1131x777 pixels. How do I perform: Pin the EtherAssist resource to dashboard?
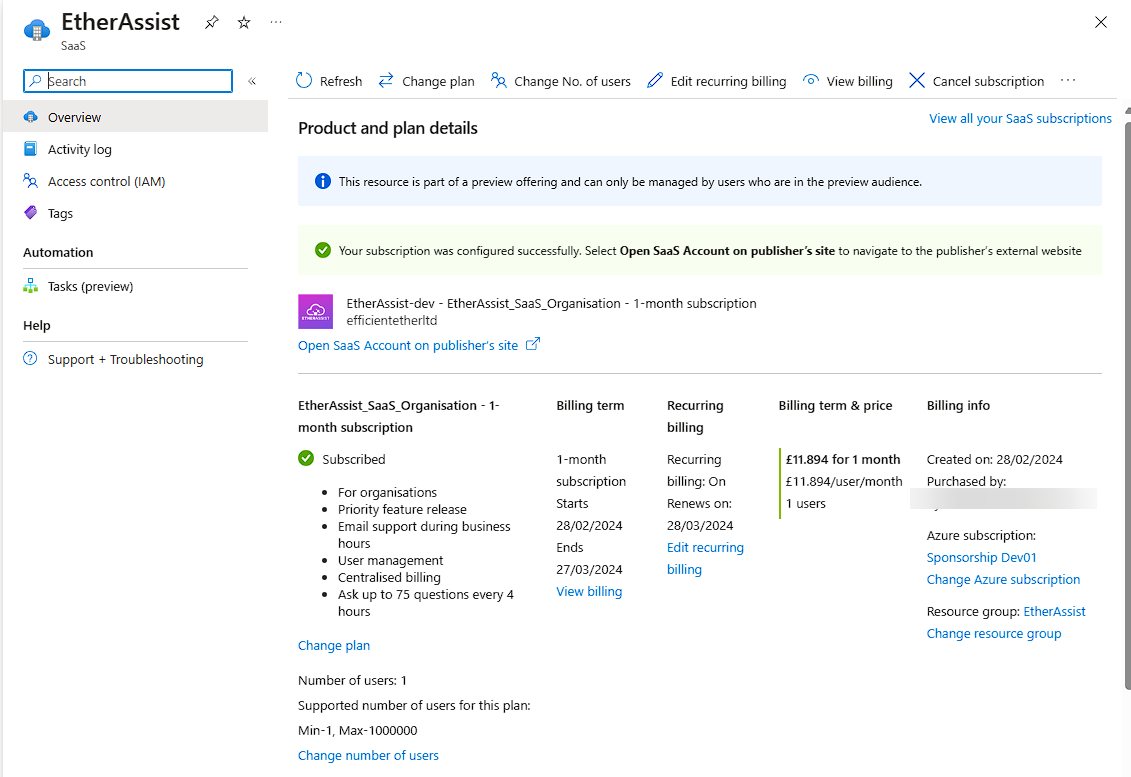(211, 22)
